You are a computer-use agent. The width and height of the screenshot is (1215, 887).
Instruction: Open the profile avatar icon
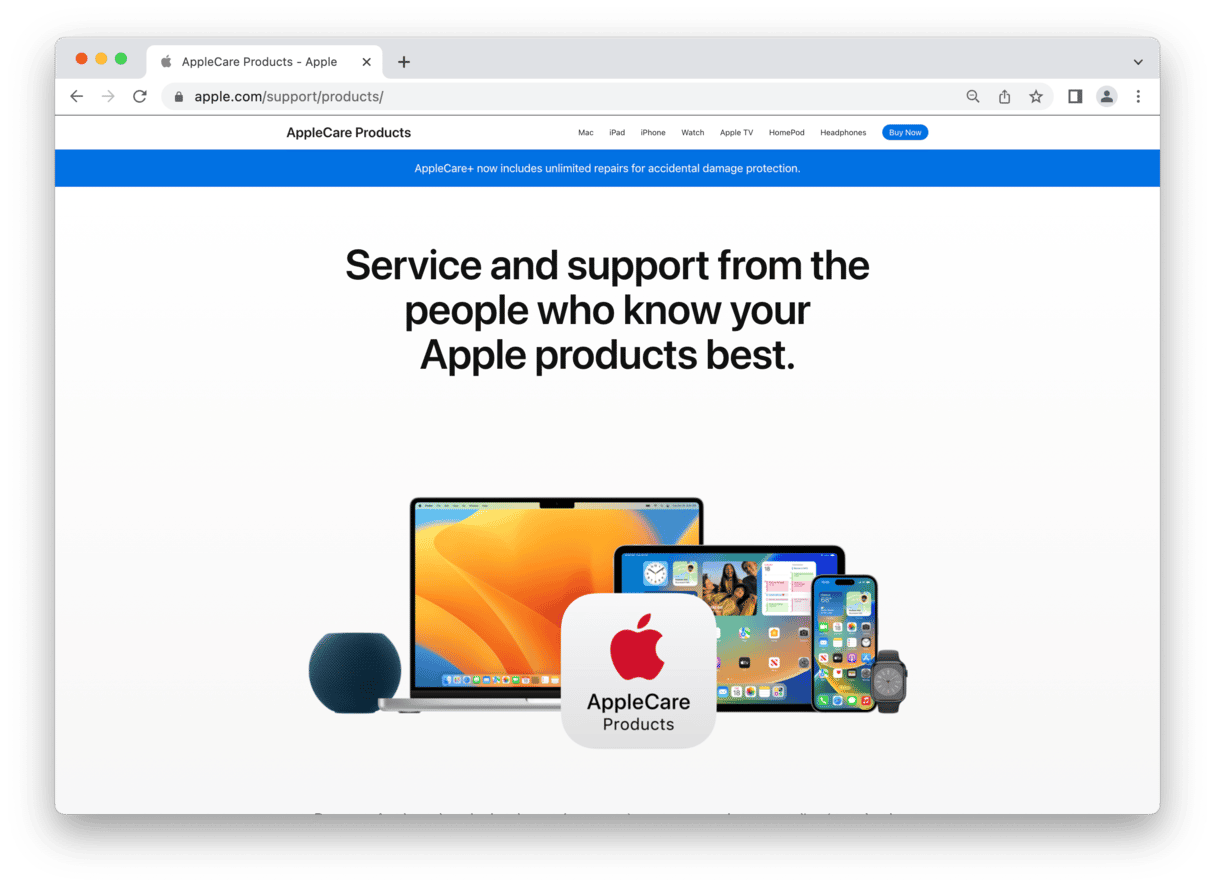tap(1107, 97)
